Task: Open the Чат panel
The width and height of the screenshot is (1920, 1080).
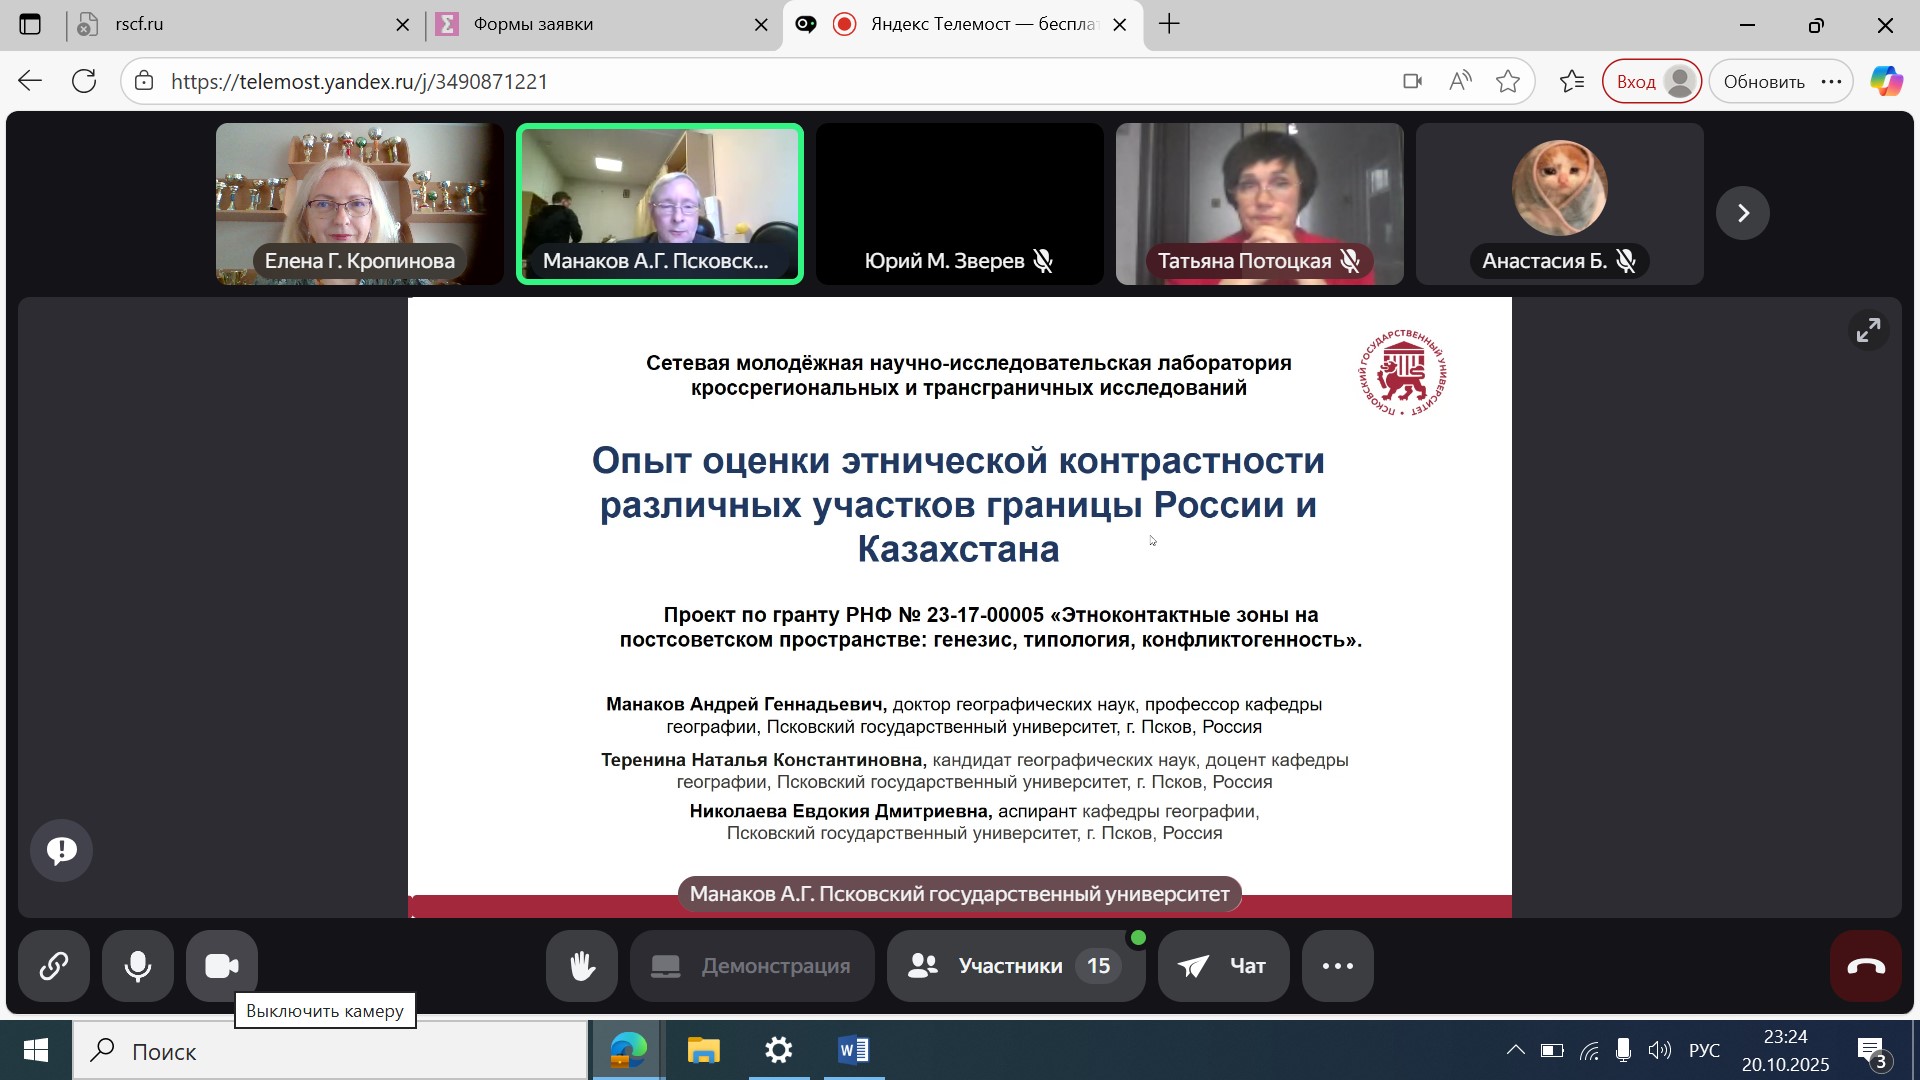Action: click(x=1223, y=966)
